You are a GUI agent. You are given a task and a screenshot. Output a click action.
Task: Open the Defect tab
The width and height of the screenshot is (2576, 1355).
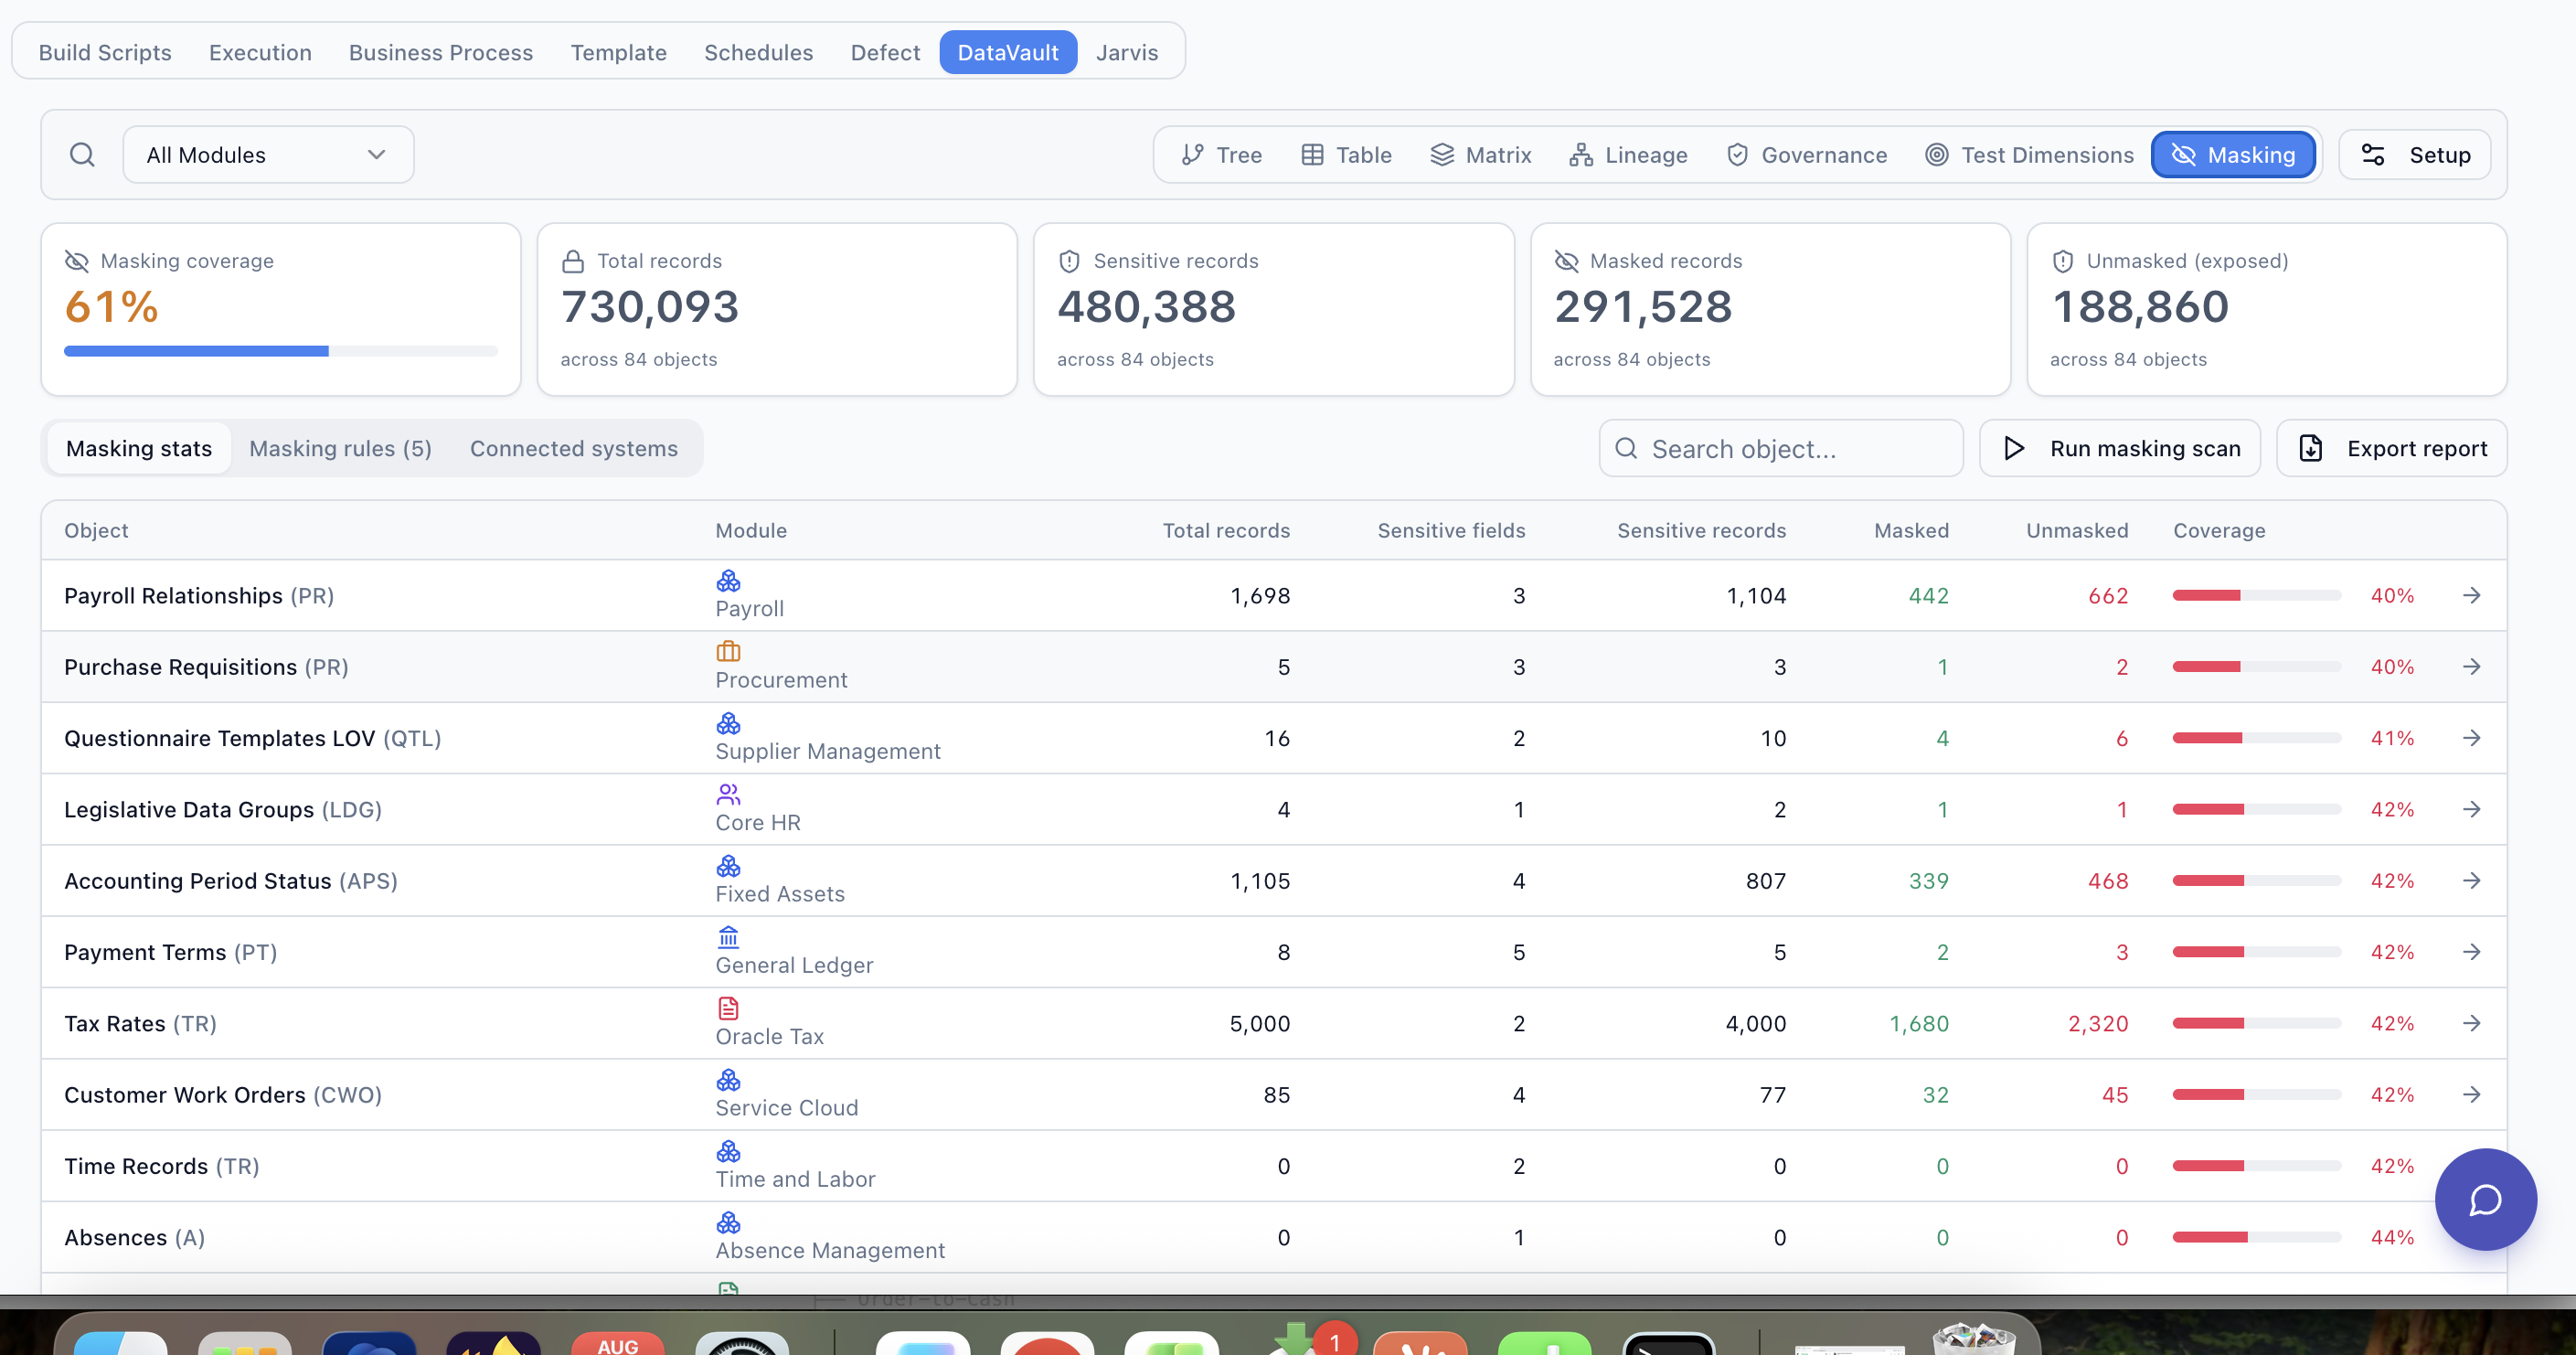coord(885,52)
